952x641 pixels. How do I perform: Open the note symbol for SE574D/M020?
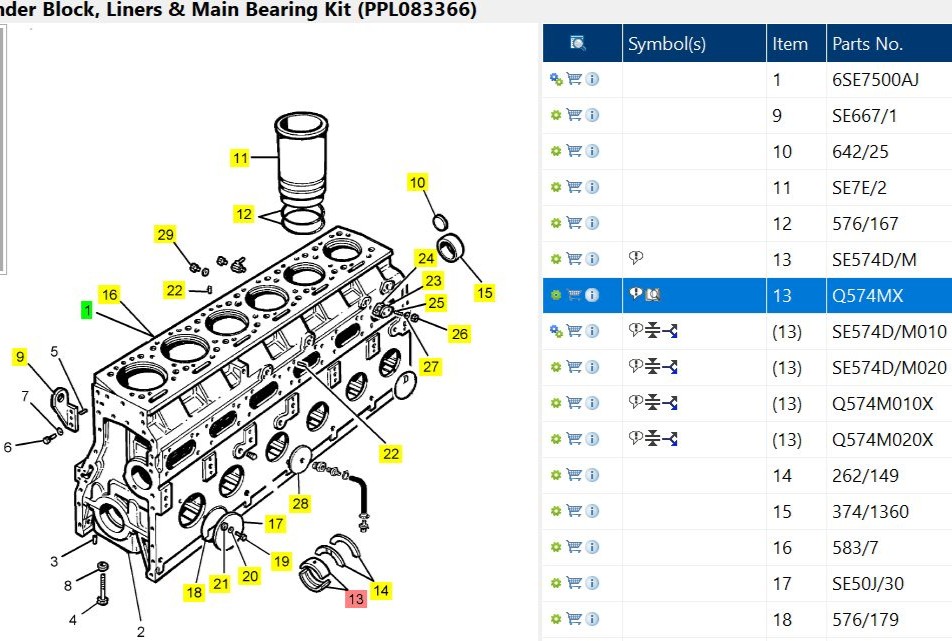(x=636, y=366)
